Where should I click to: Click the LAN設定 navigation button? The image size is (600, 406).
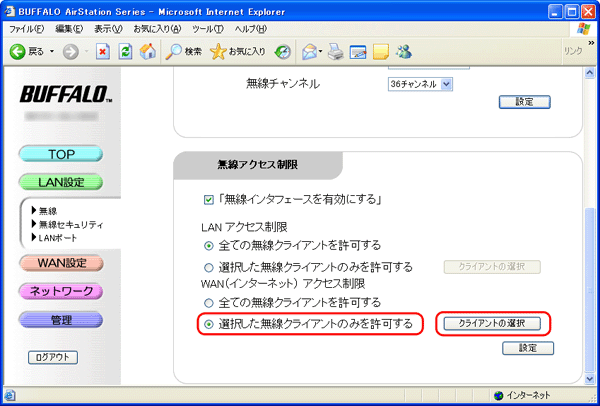61,182
